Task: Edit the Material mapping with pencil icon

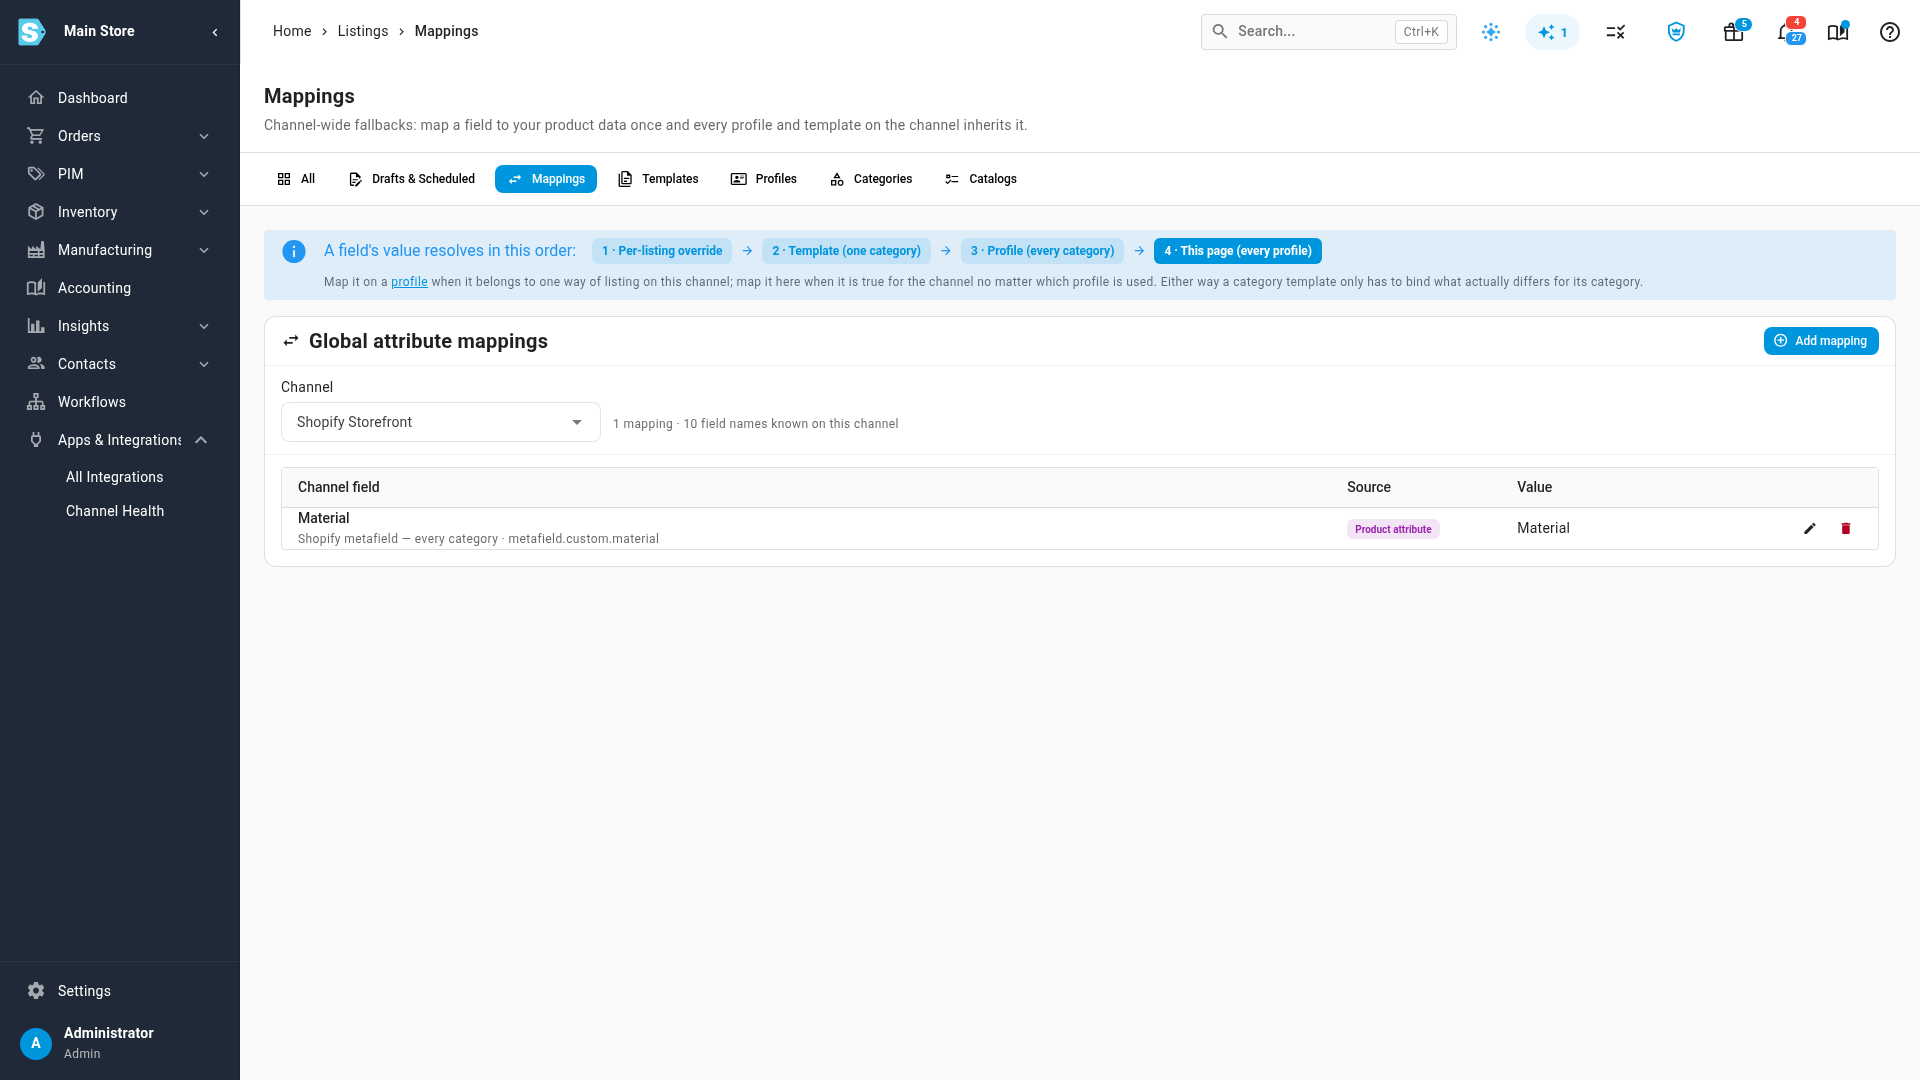Action: point(1809,529)
